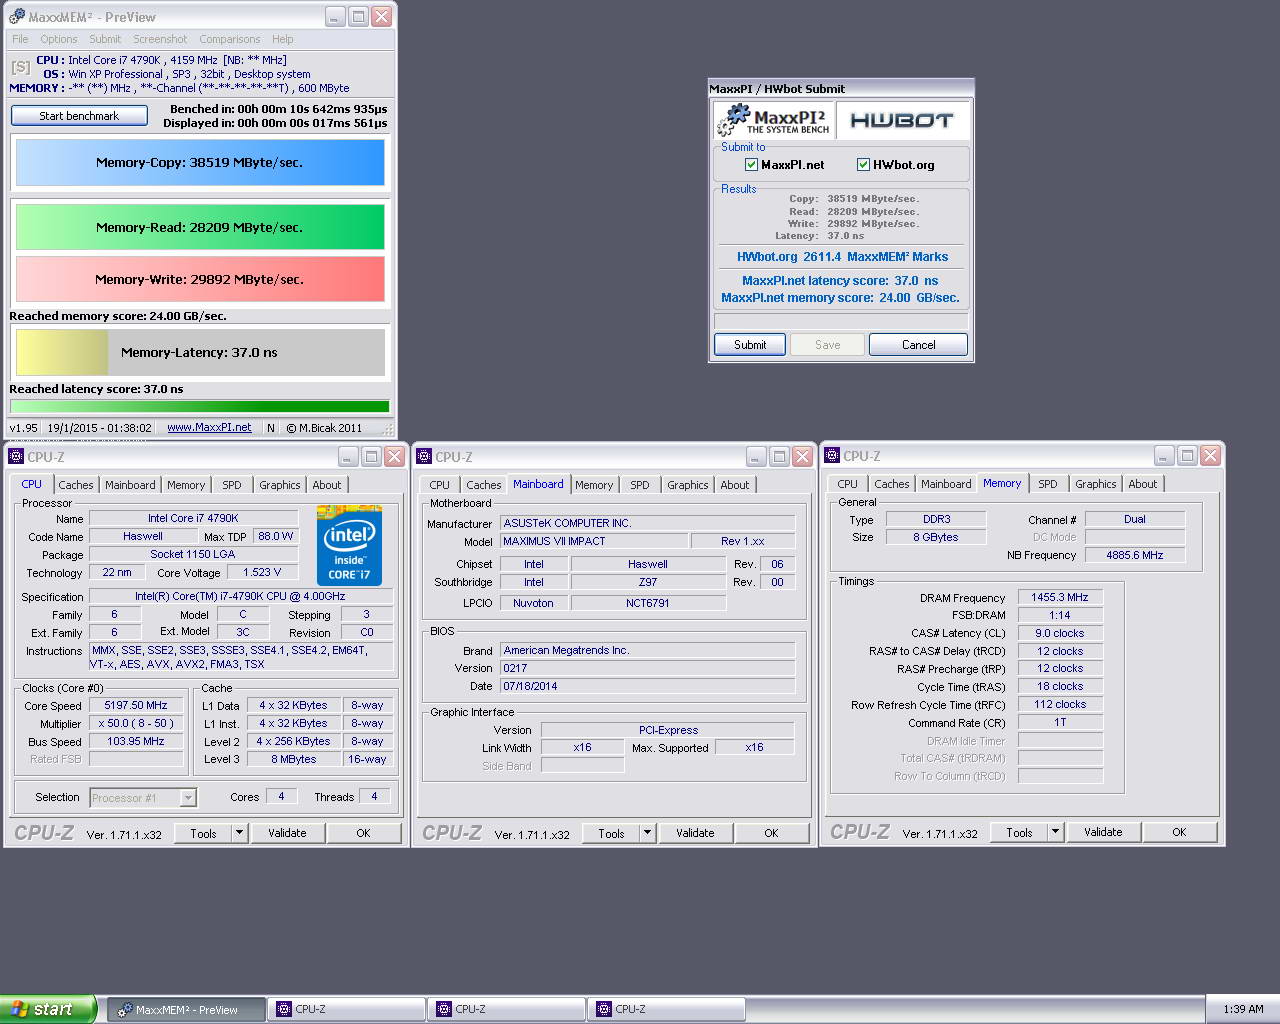Viewport: 1280px width, 1024px height.
Task: Minimize the MaxxMEM window
Action: point(335,17)
